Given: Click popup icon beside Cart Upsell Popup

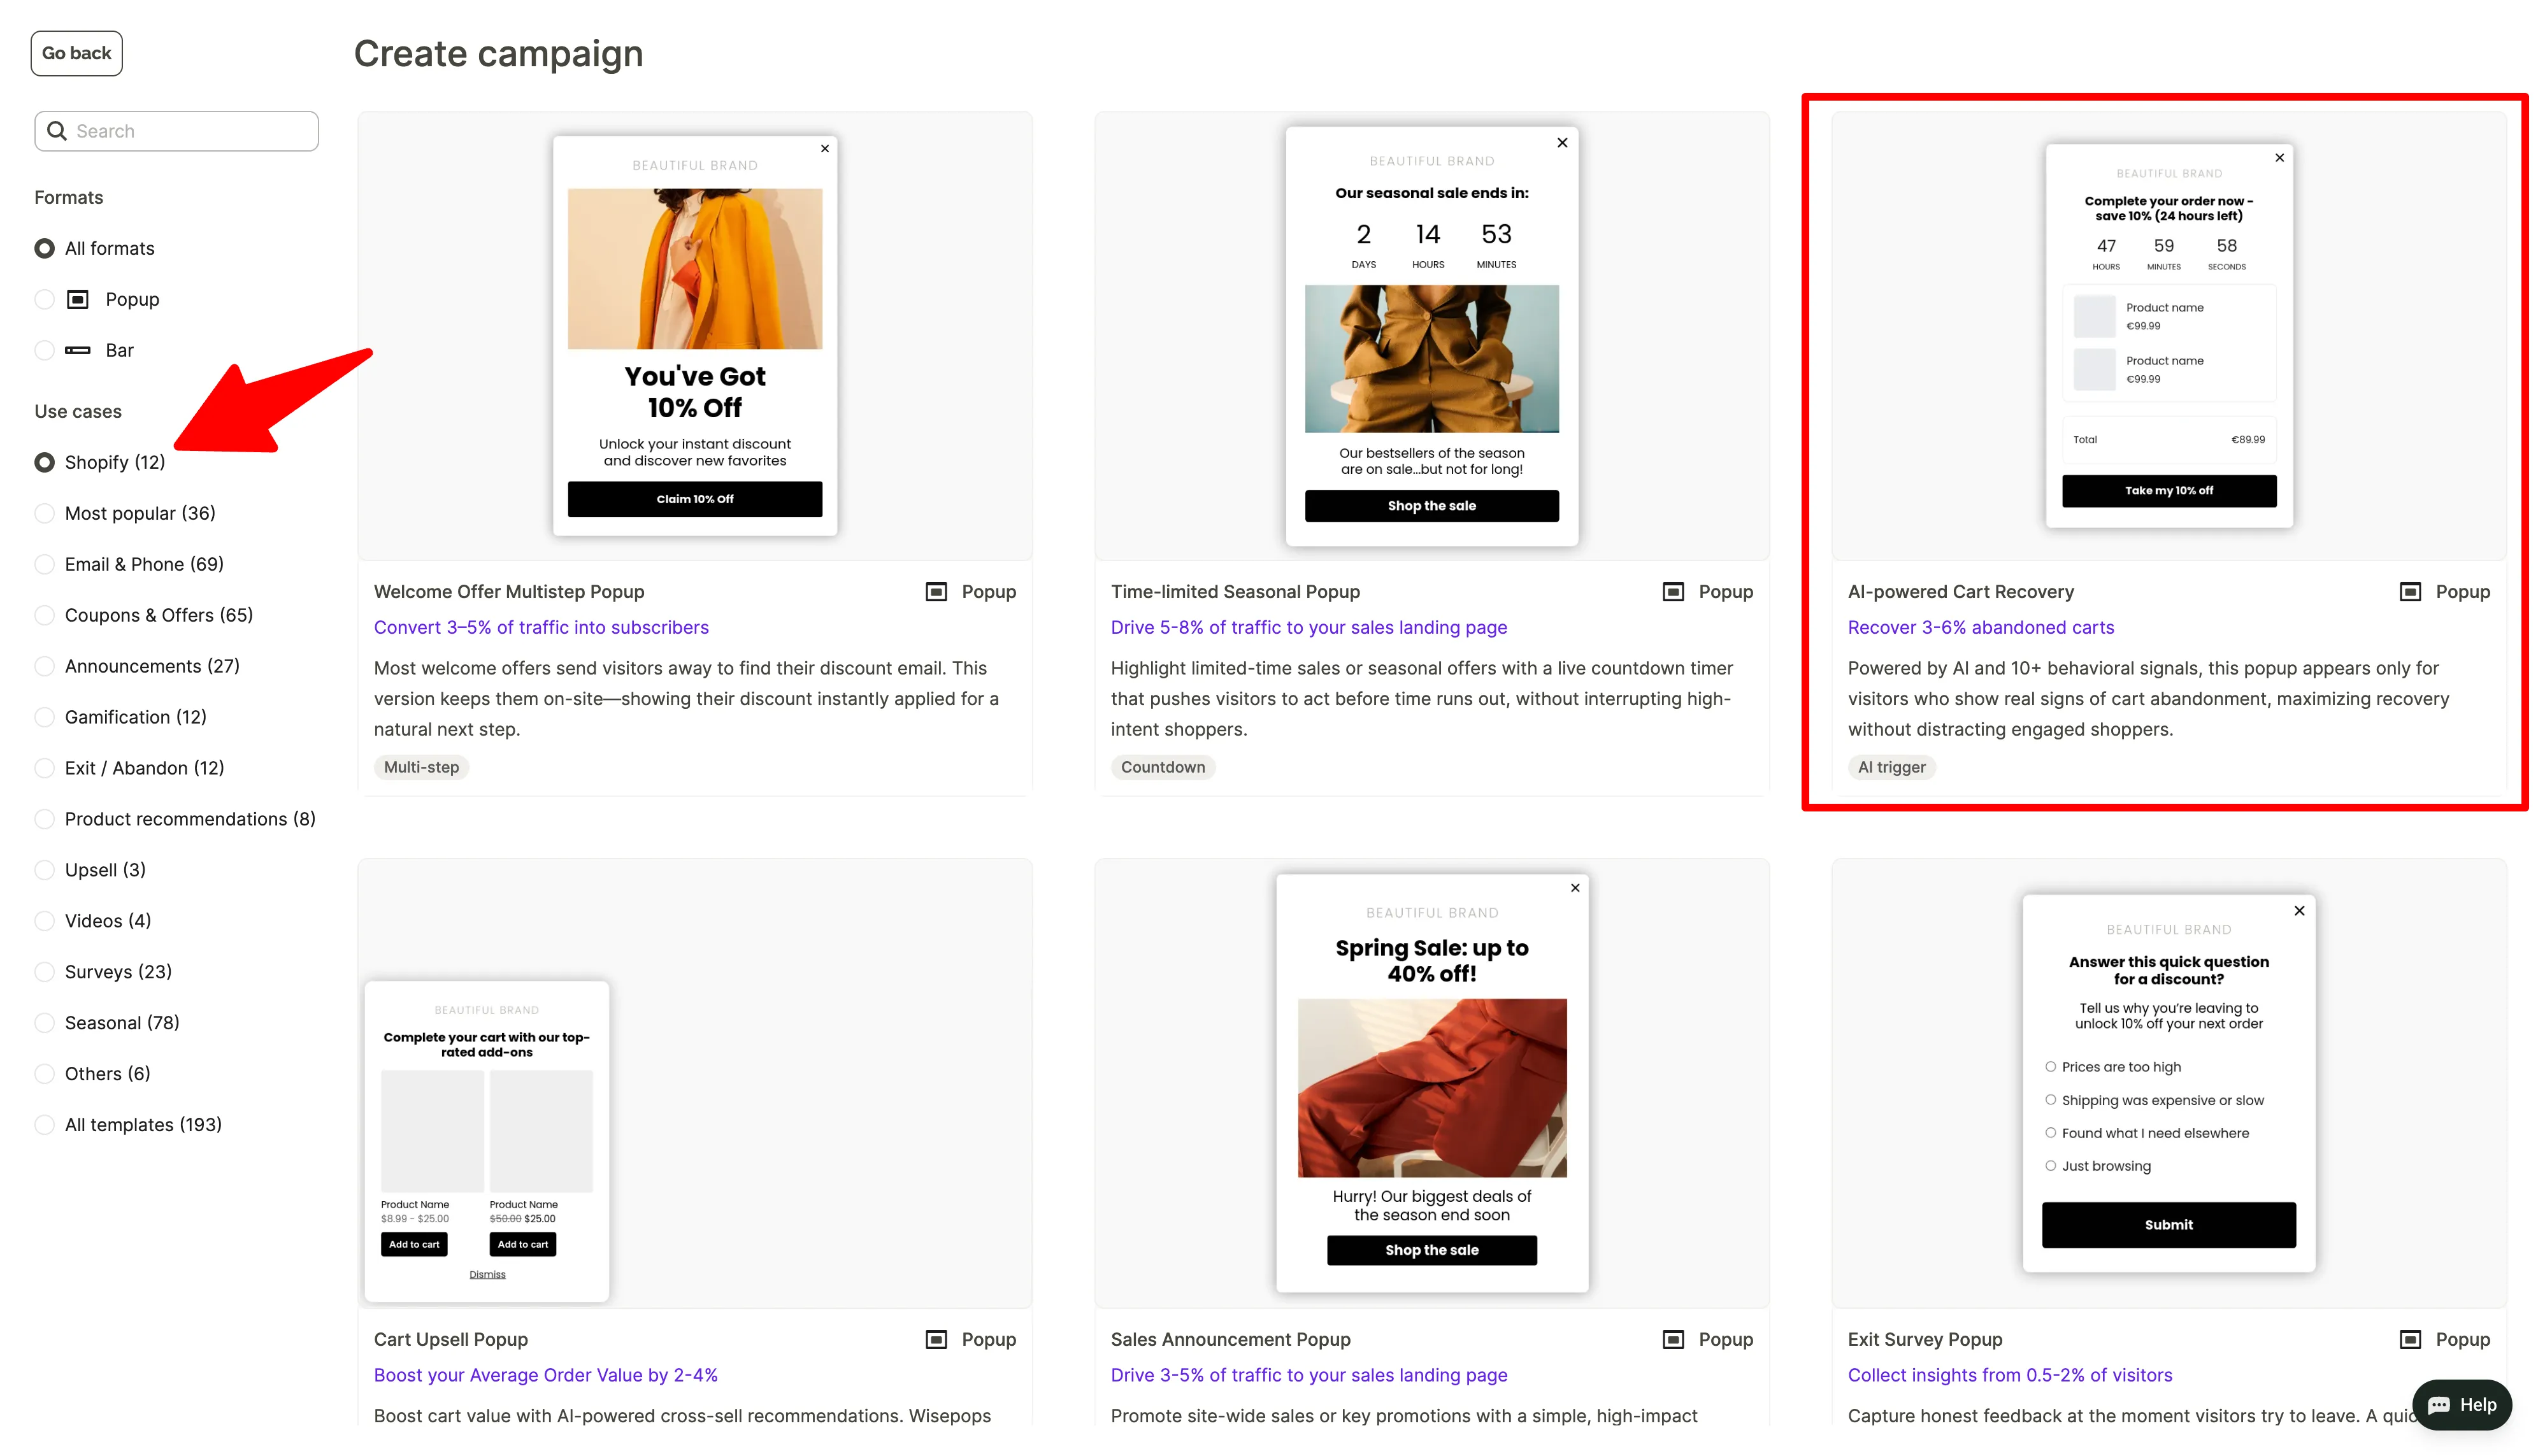Looking at the screenshot, I should point(936,1339).
